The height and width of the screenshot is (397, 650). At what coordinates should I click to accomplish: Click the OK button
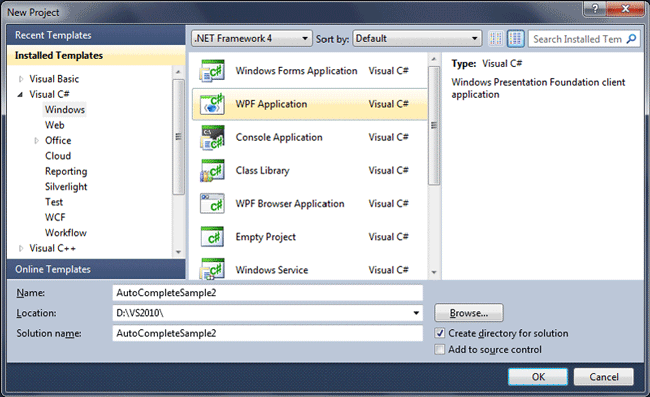pos(538,377)
